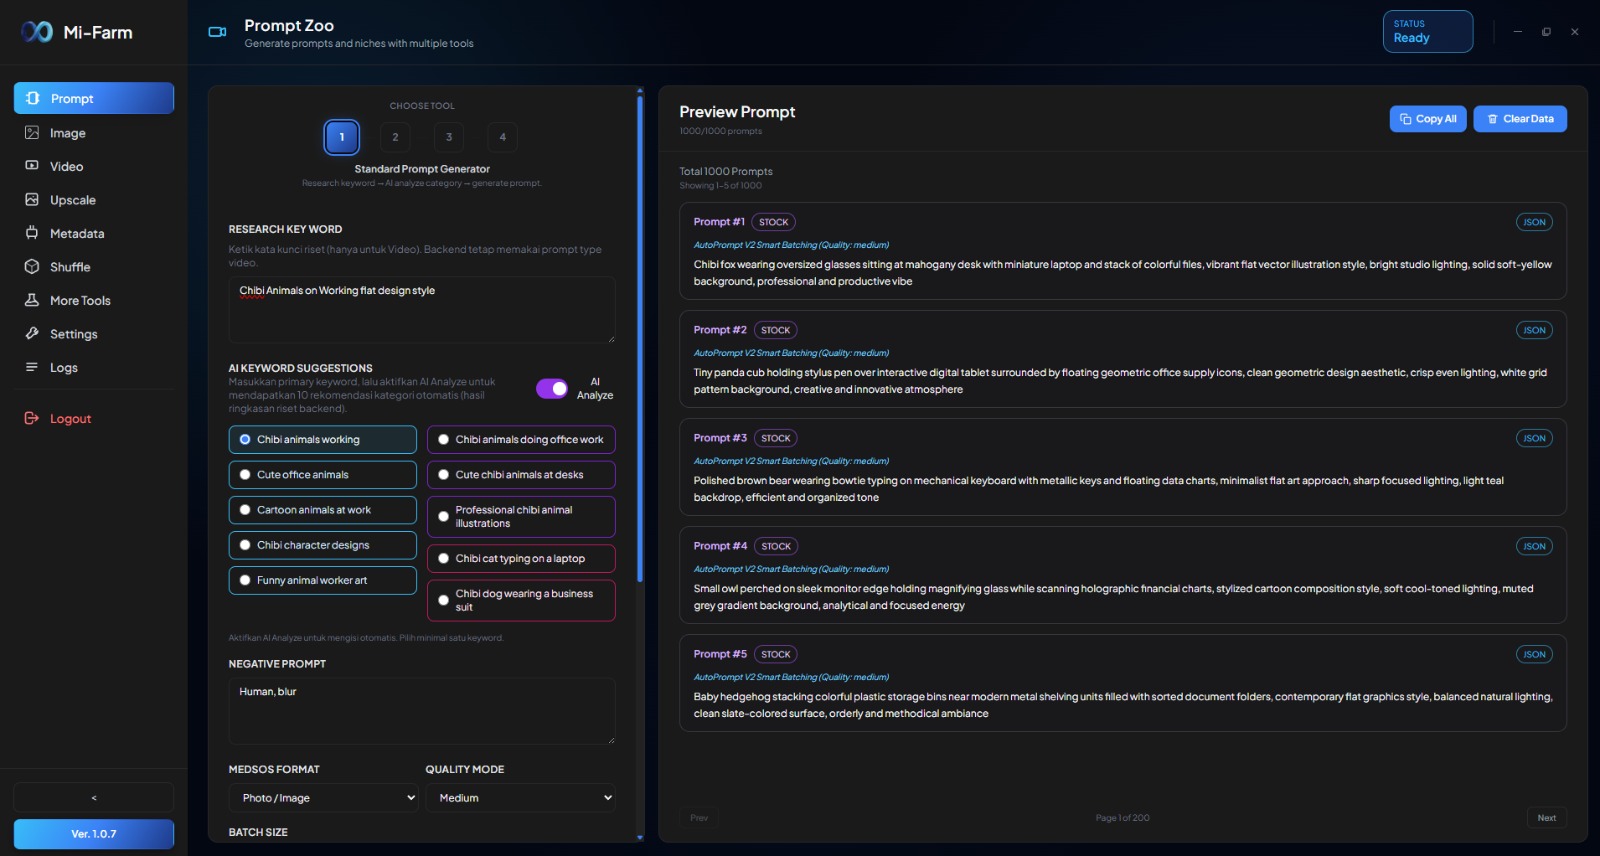
Task: Open the Shuffle sidebar section
Action: [94, 267]
